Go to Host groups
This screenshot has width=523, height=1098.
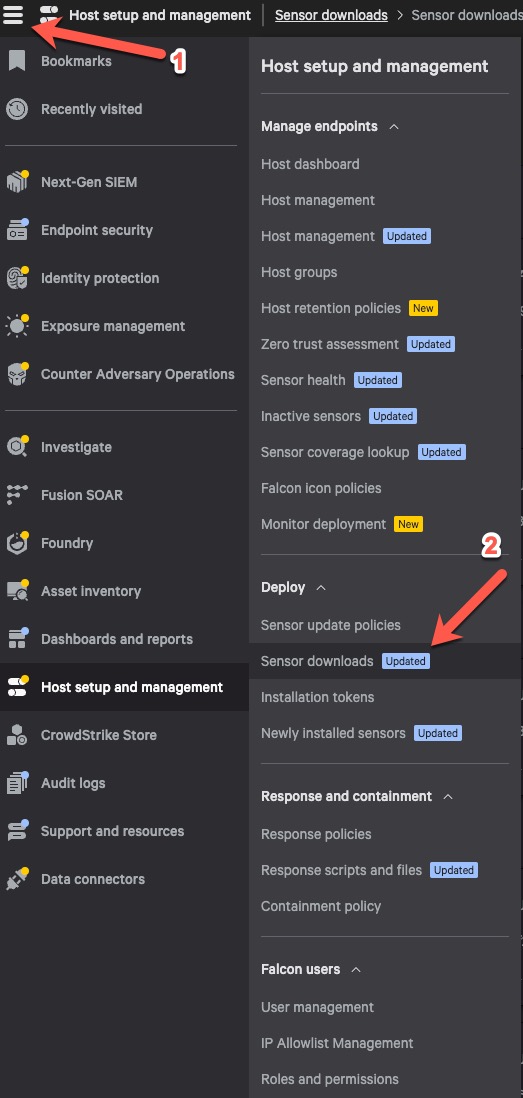point(299,272)
